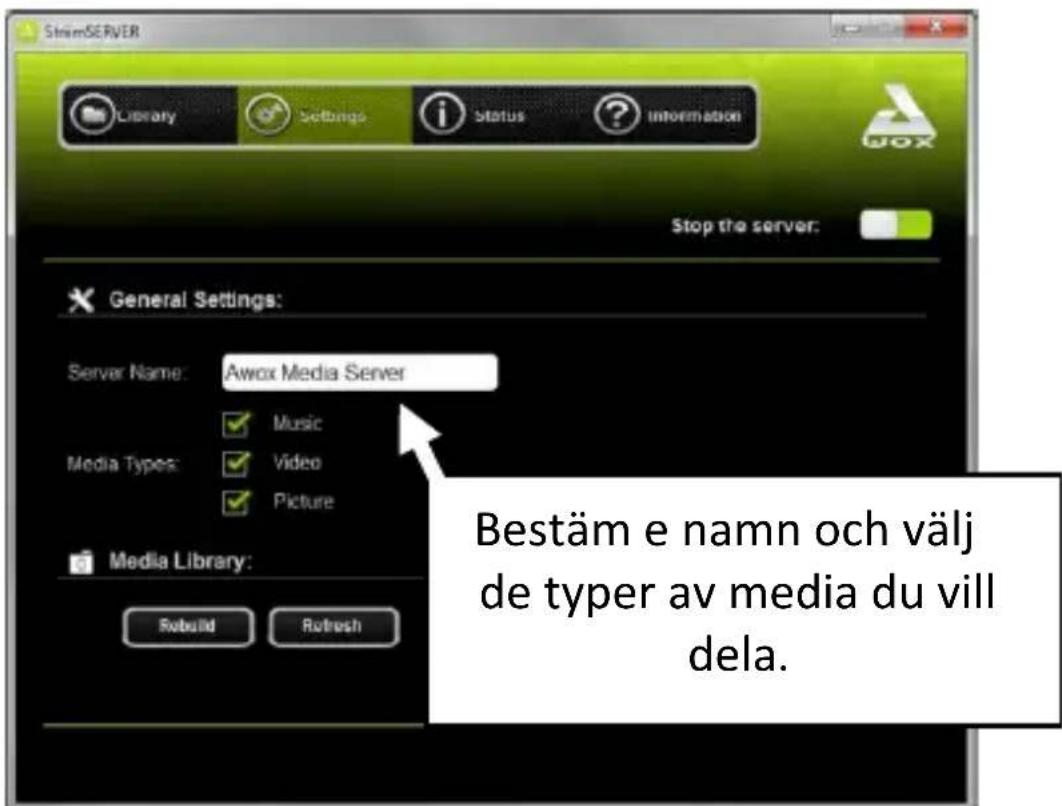Open the Library tab
Viewport: 1062px width, 806px height.
click(x=150, y=115)
